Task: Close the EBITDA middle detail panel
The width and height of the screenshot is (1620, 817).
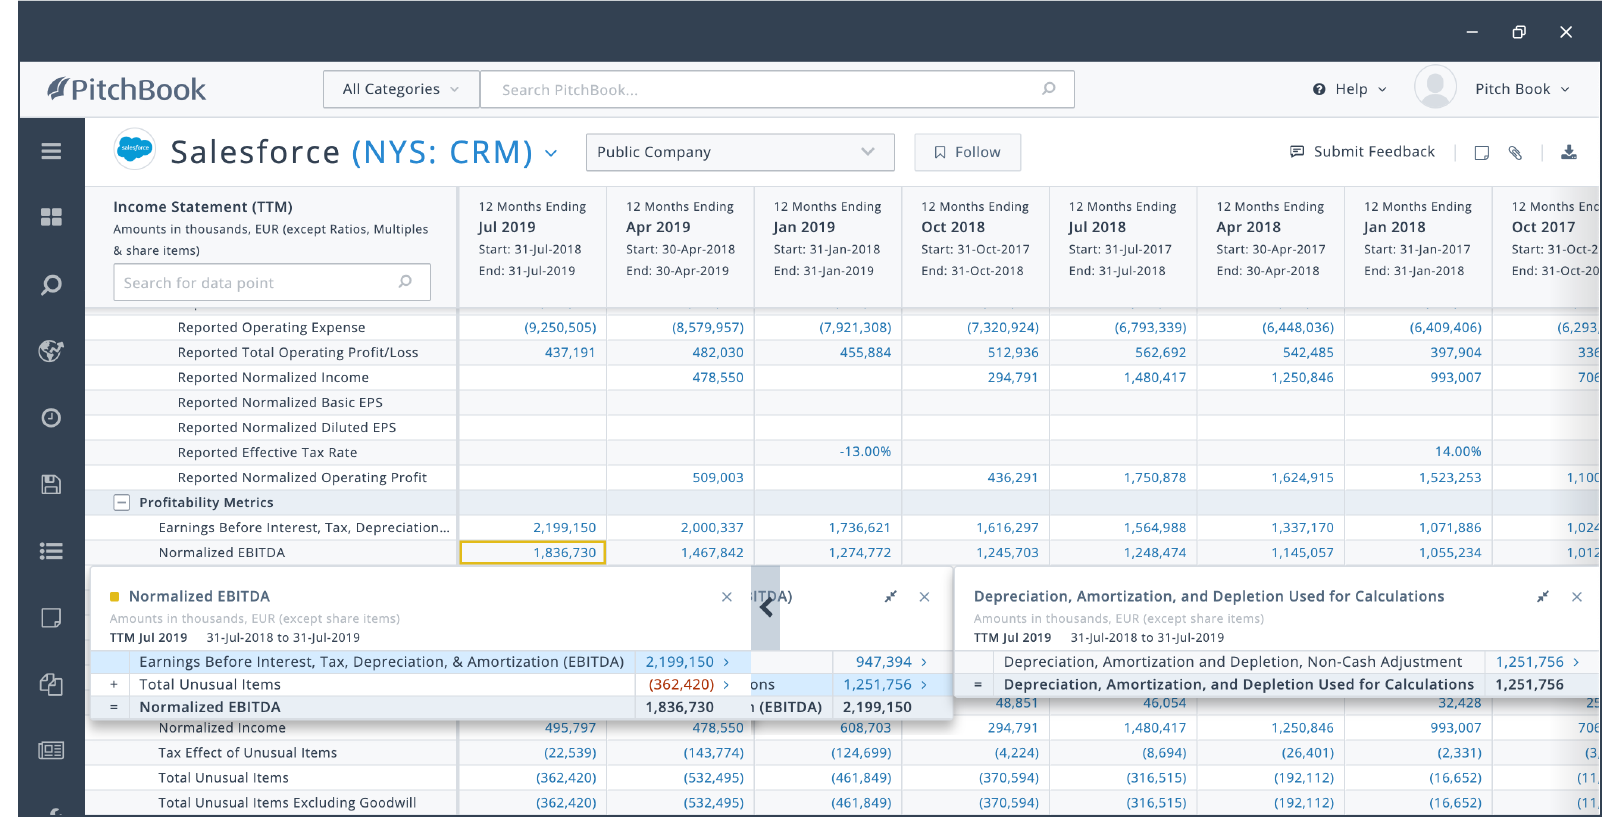Action: [925, 597]
